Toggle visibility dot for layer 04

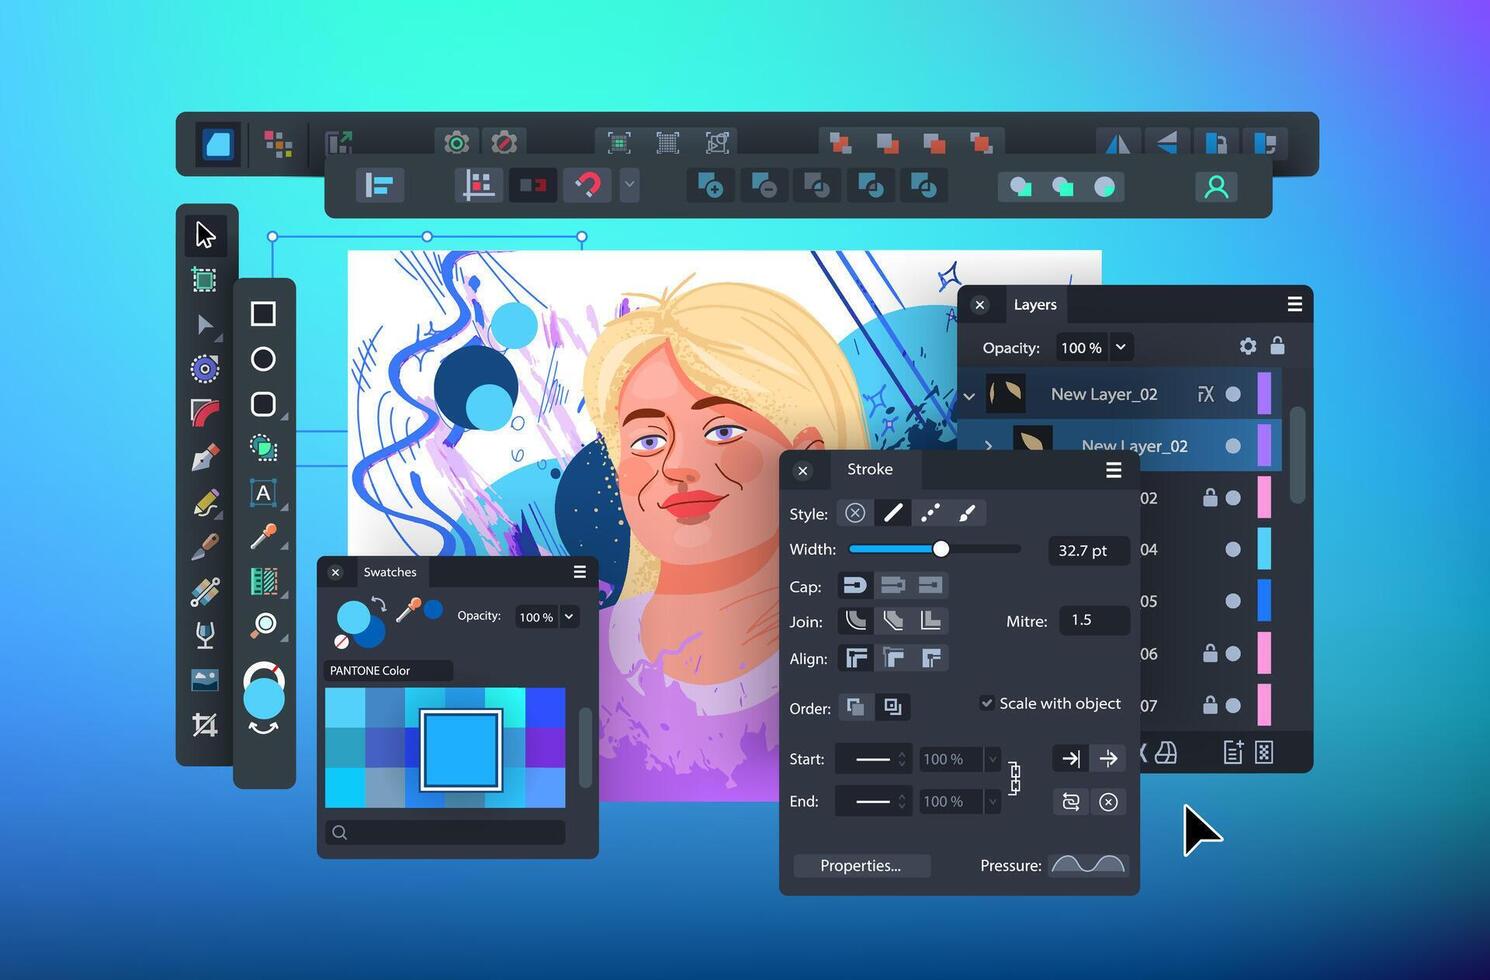(1233, 549)
